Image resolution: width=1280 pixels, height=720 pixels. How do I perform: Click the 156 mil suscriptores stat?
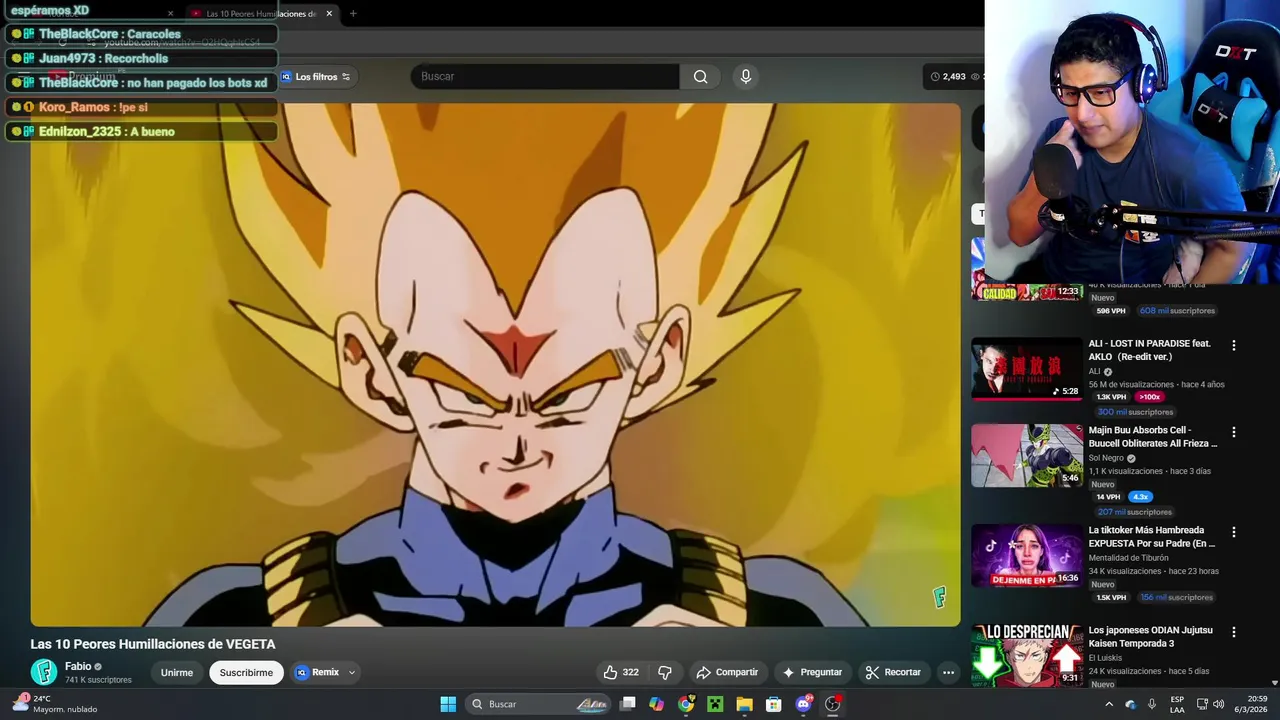coord(1176,597)
